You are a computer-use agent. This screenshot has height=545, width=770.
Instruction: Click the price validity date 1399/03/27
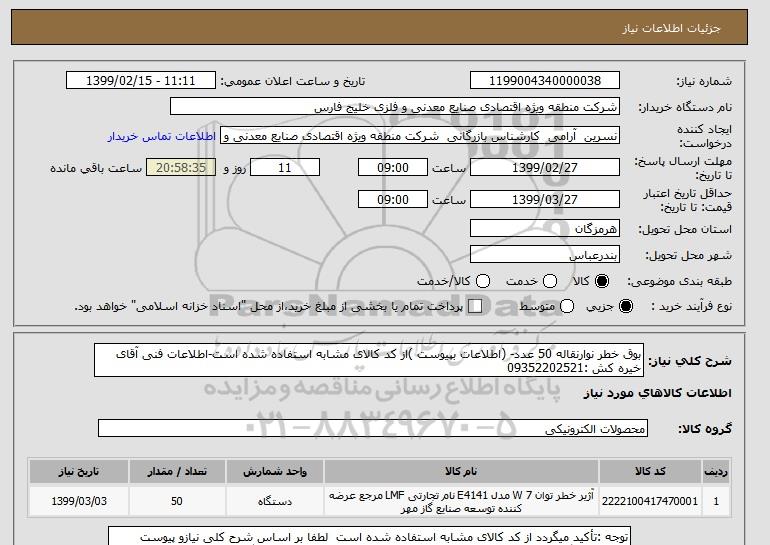[545, 199]
